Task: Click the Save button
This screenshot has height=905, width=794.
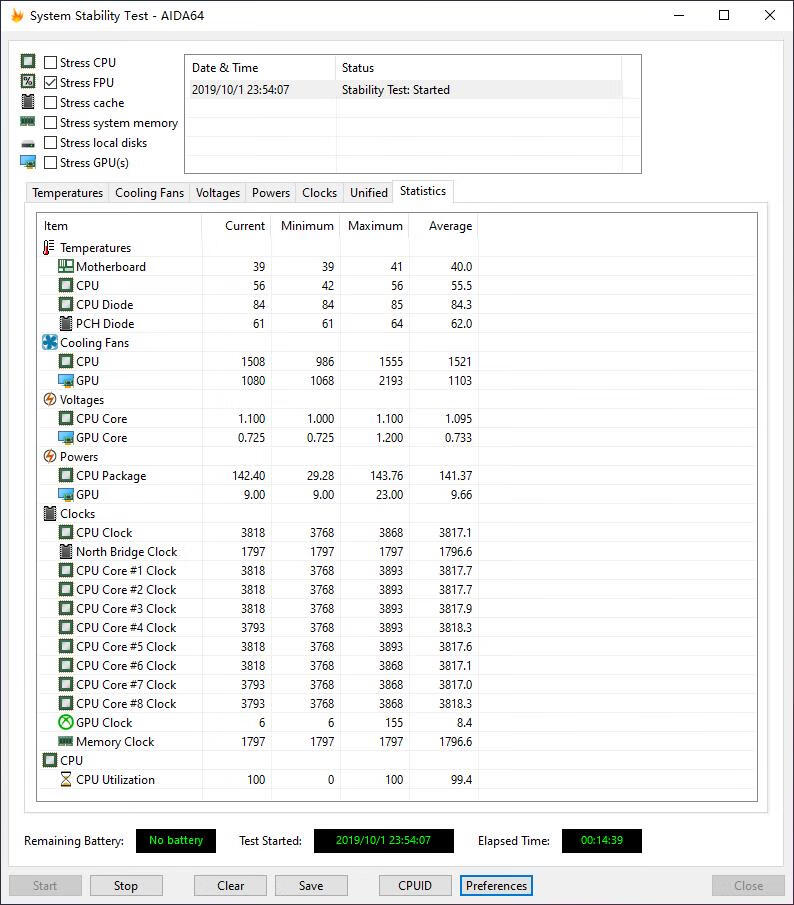Action: [x=311, y=885]
